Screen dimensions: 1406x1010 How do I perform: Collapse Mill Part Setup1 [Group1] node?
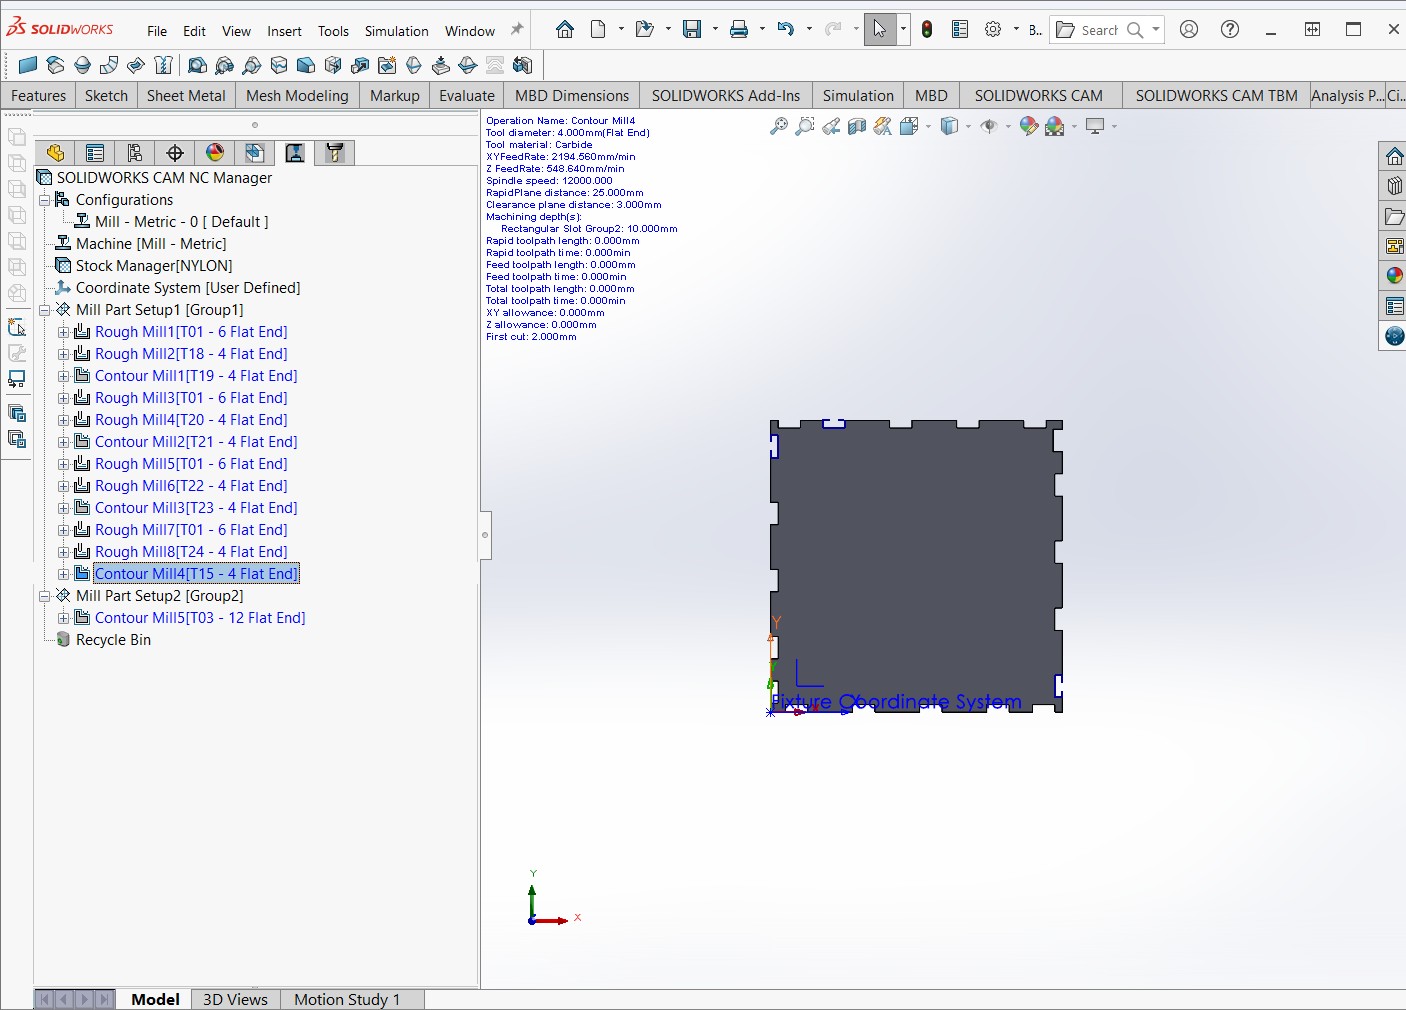tap(44, 310)
